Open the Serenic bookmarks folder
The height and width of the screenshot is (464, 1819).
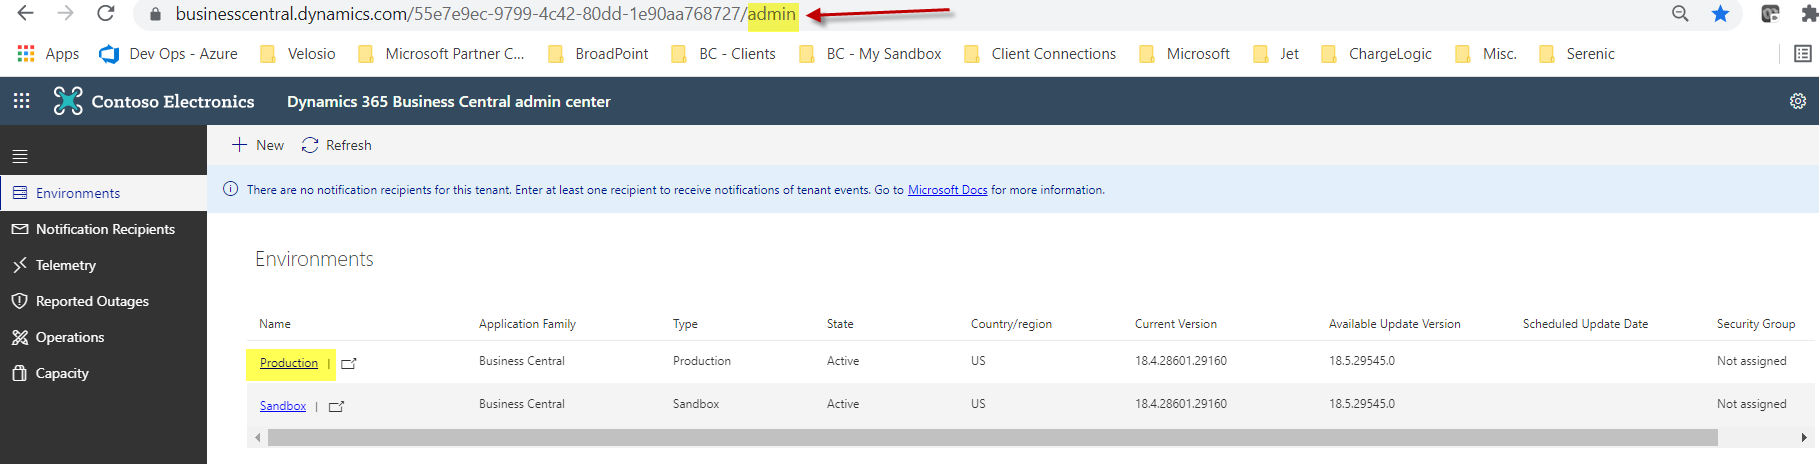pyautogui.click(x=1576, y=54)
